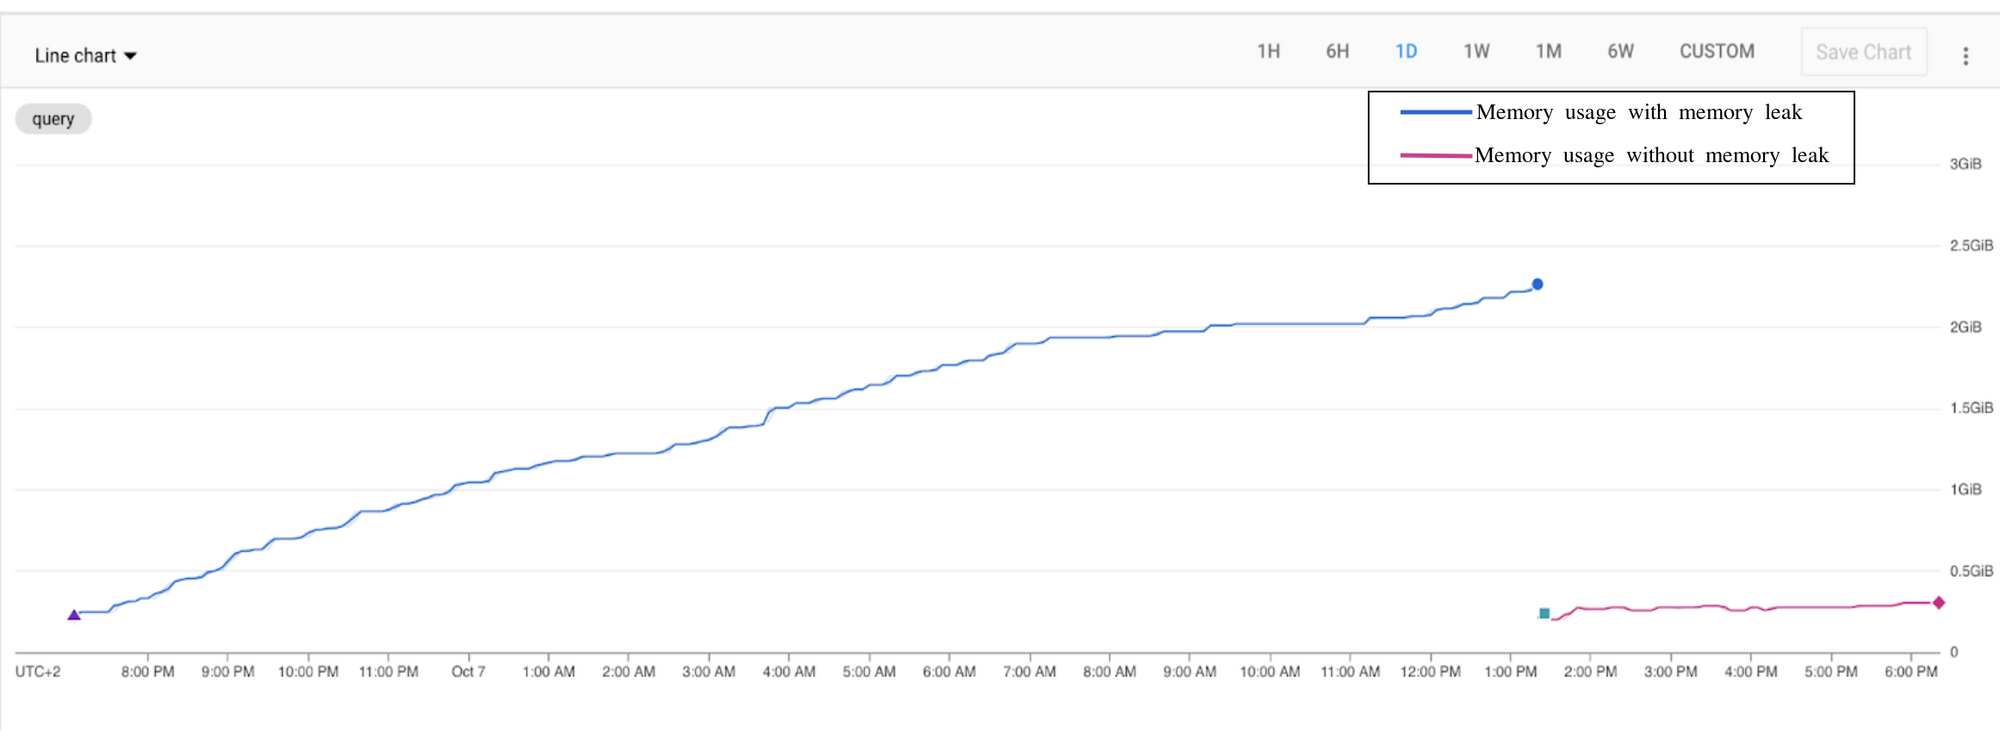Select the 1H time range
The image size is (2000, 755).
point(1268,52)
